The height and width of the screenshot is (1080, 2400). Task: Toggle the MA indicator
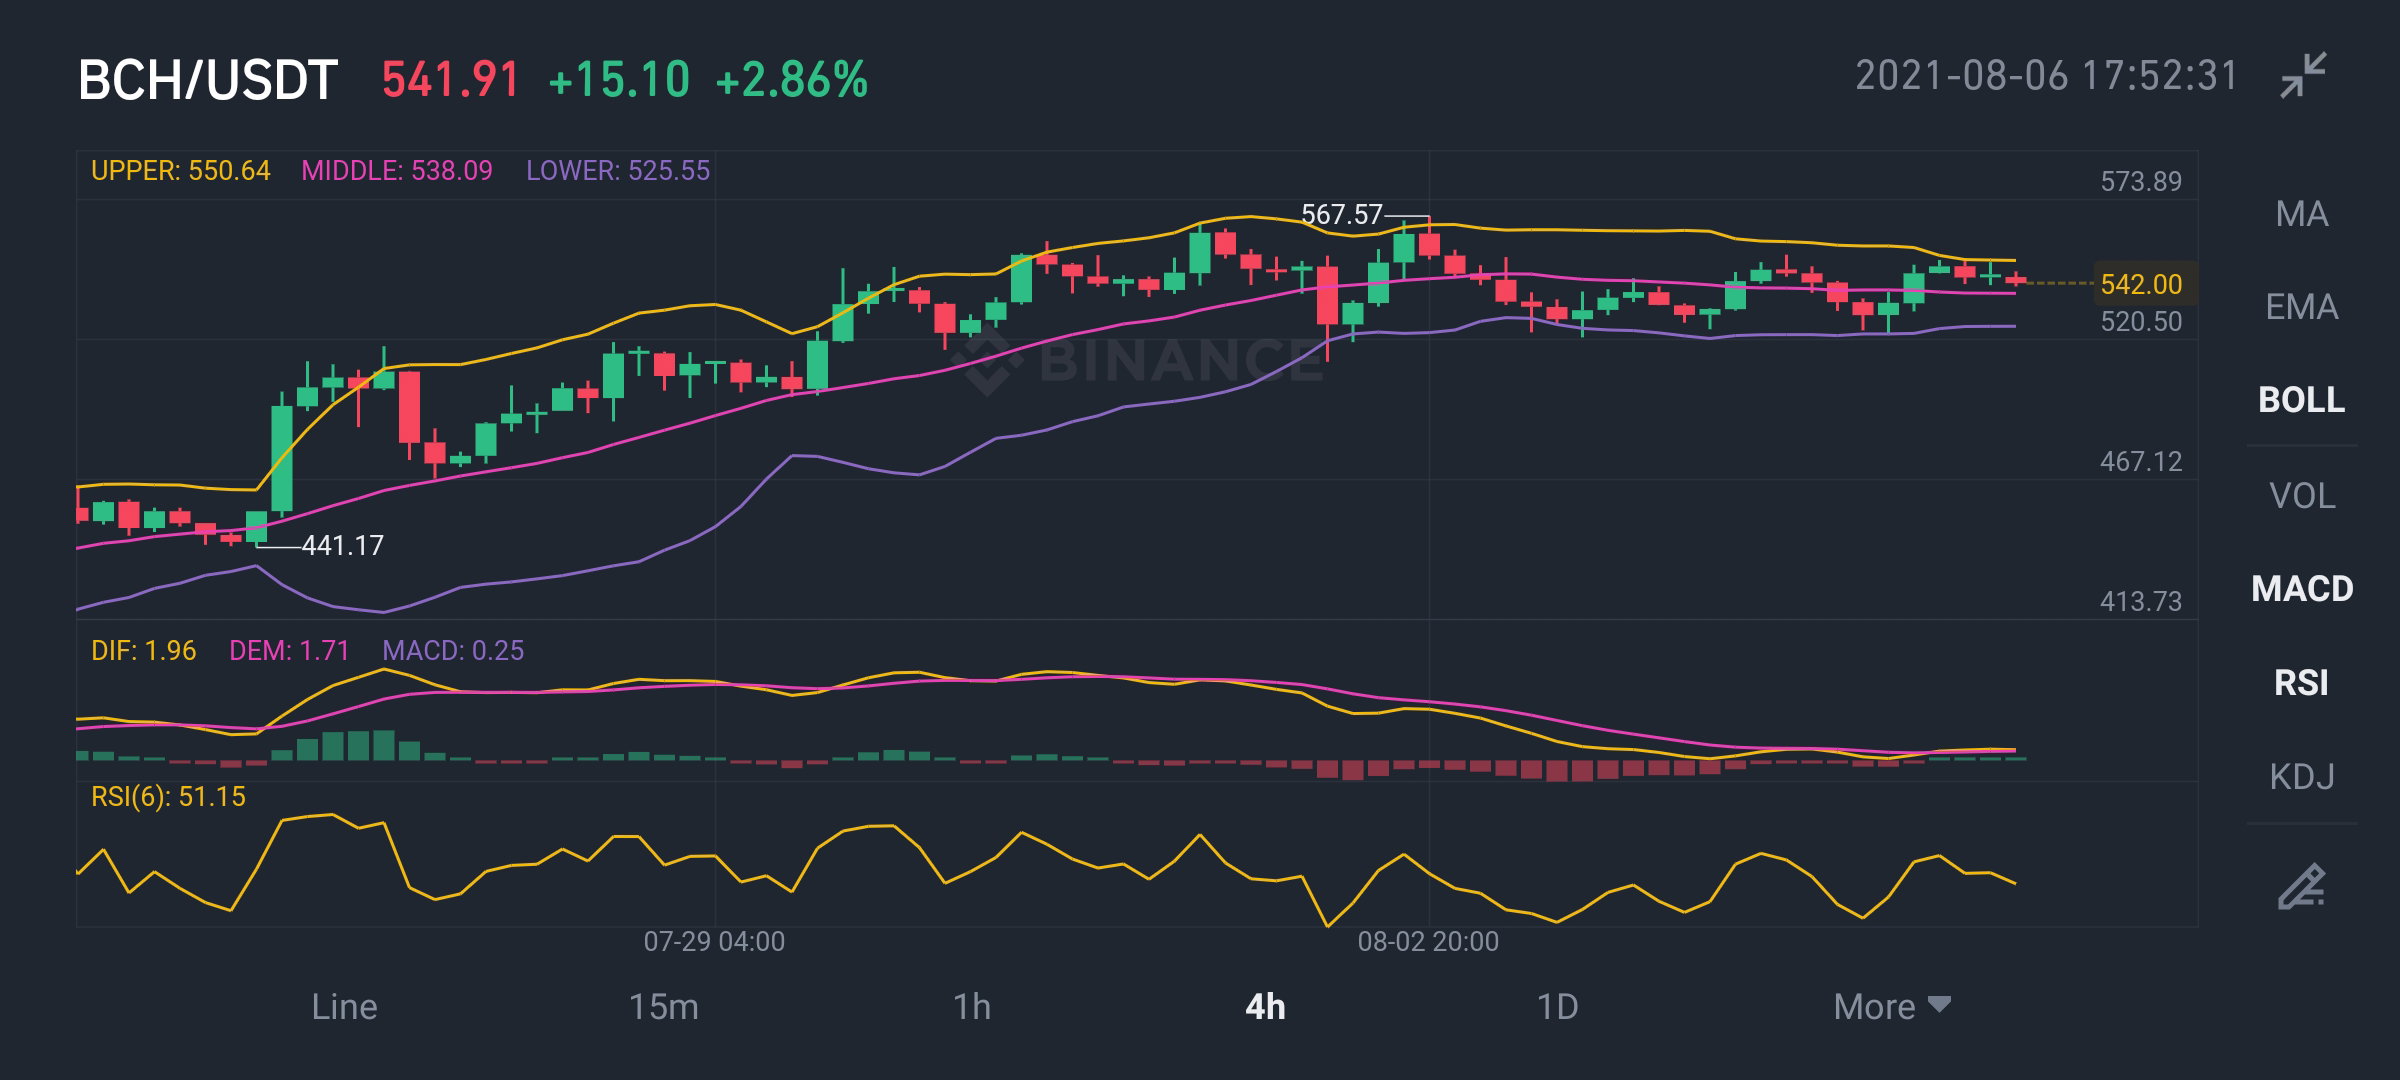point(2302,214)
